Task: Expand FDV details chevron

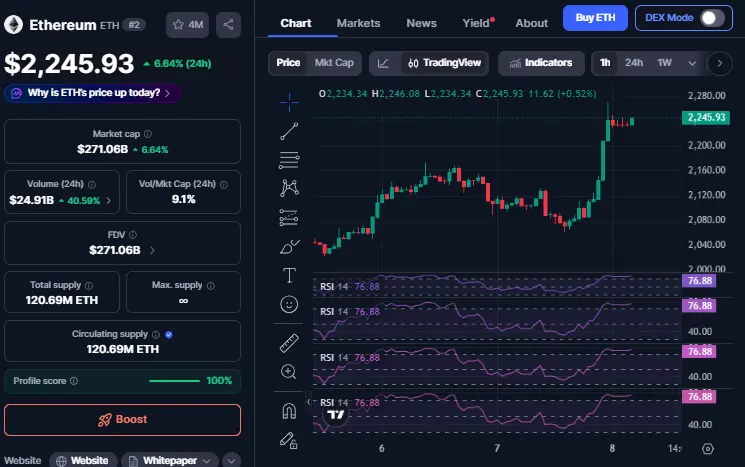Action: pos(152,250)
